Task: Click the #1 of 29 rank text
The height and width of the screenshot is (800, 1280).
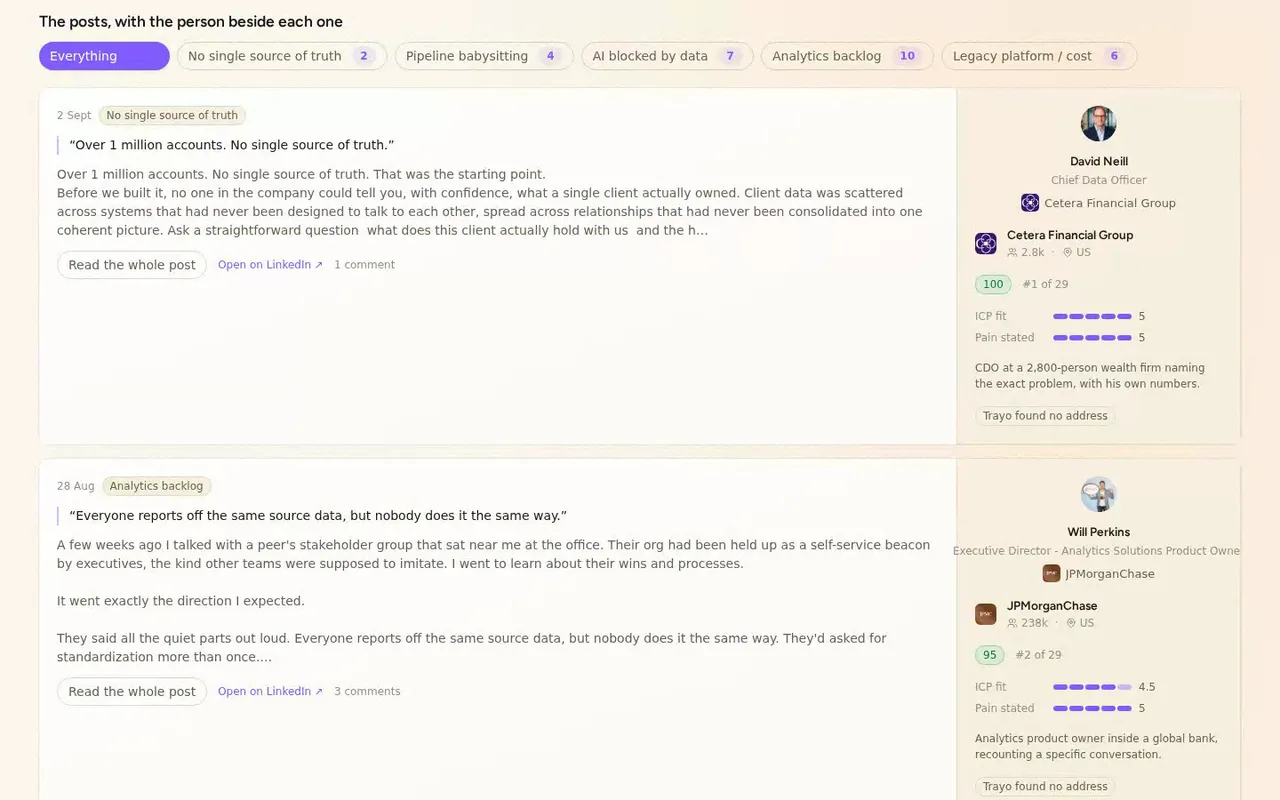Action: coord(1045,284)
